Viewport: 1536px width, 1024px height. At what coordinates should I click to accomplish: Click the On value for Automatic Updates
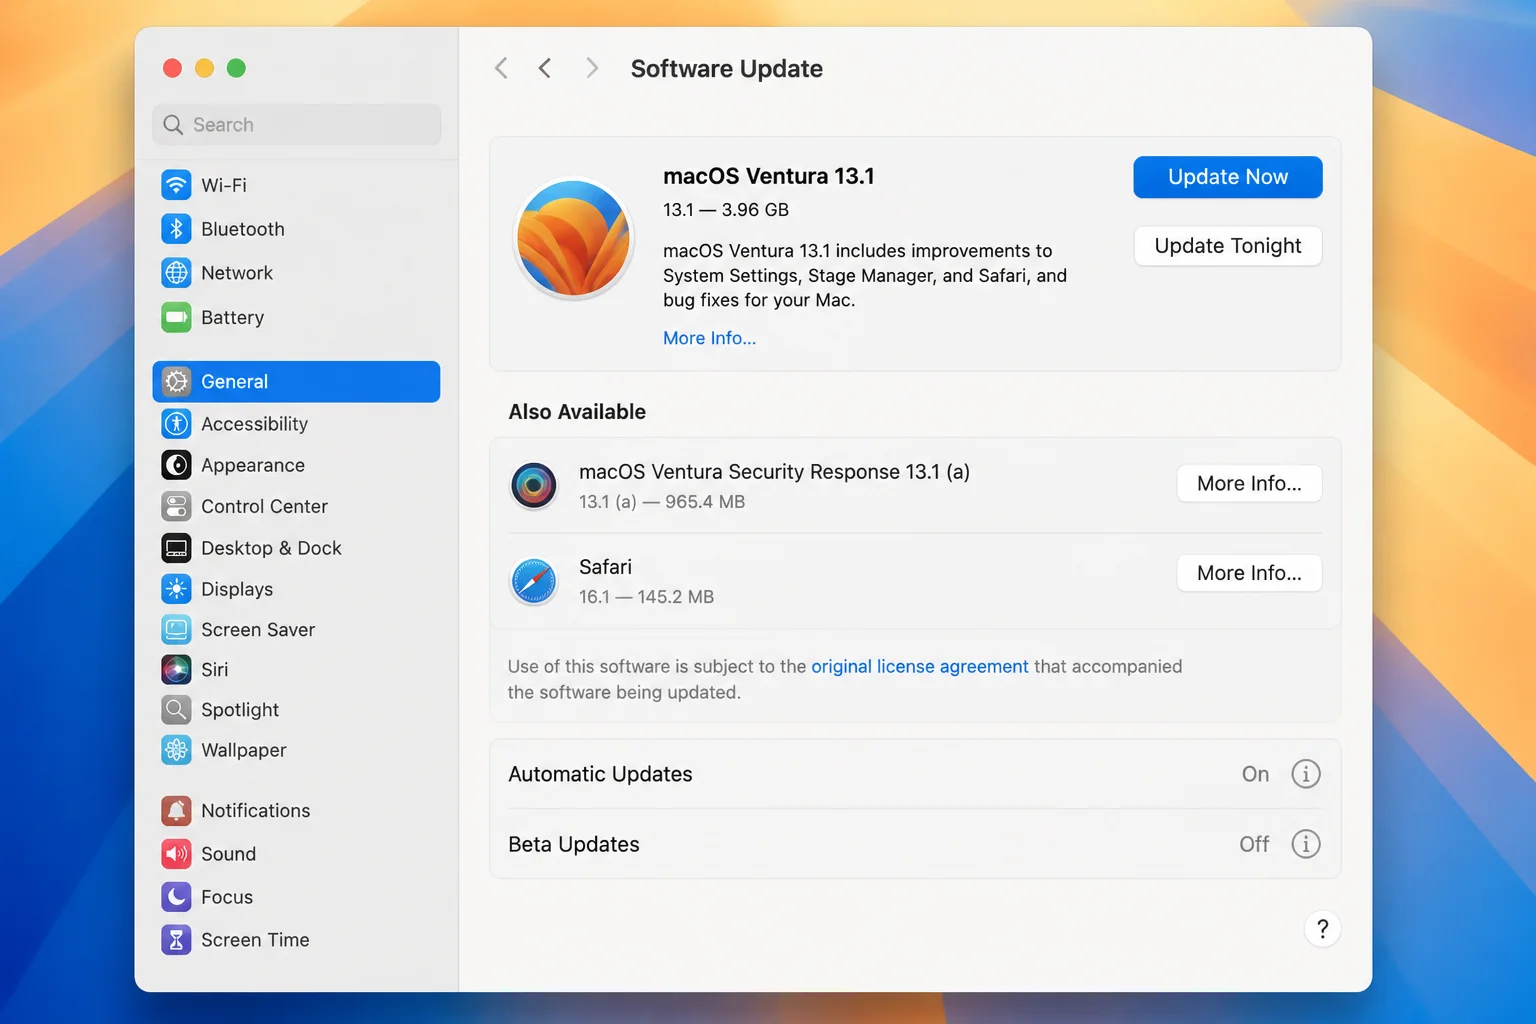[1255, 774]
